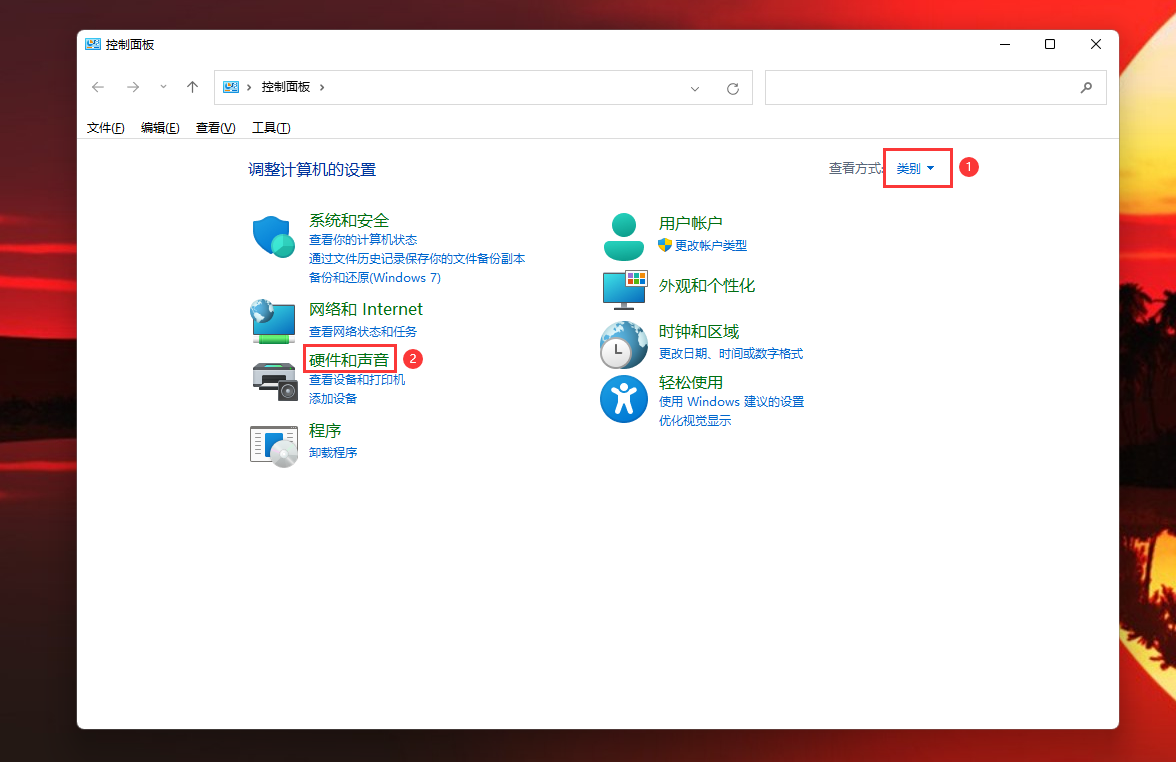1176x762 pixels.
Task: Click the 网络和 Internet globe icon
Action: pyautogui.click(x=273, y=320)
